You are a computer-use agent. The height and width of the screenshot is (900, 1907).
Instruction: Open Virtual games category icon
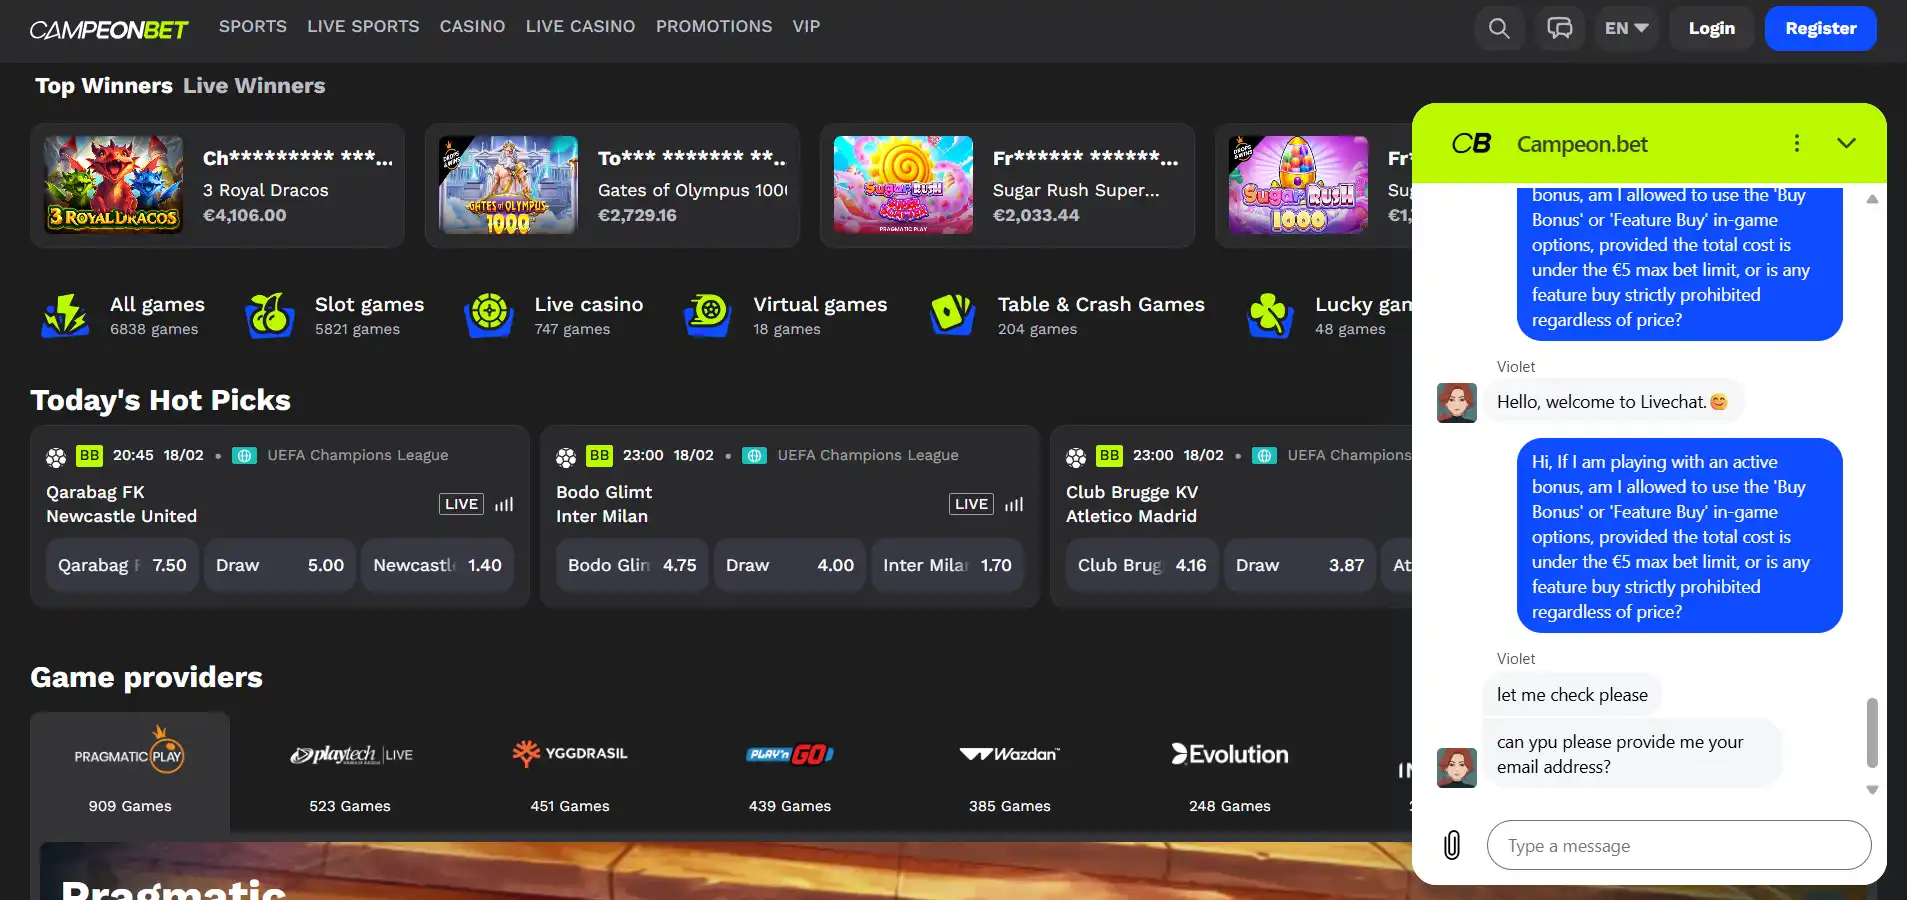pos(708,314)
